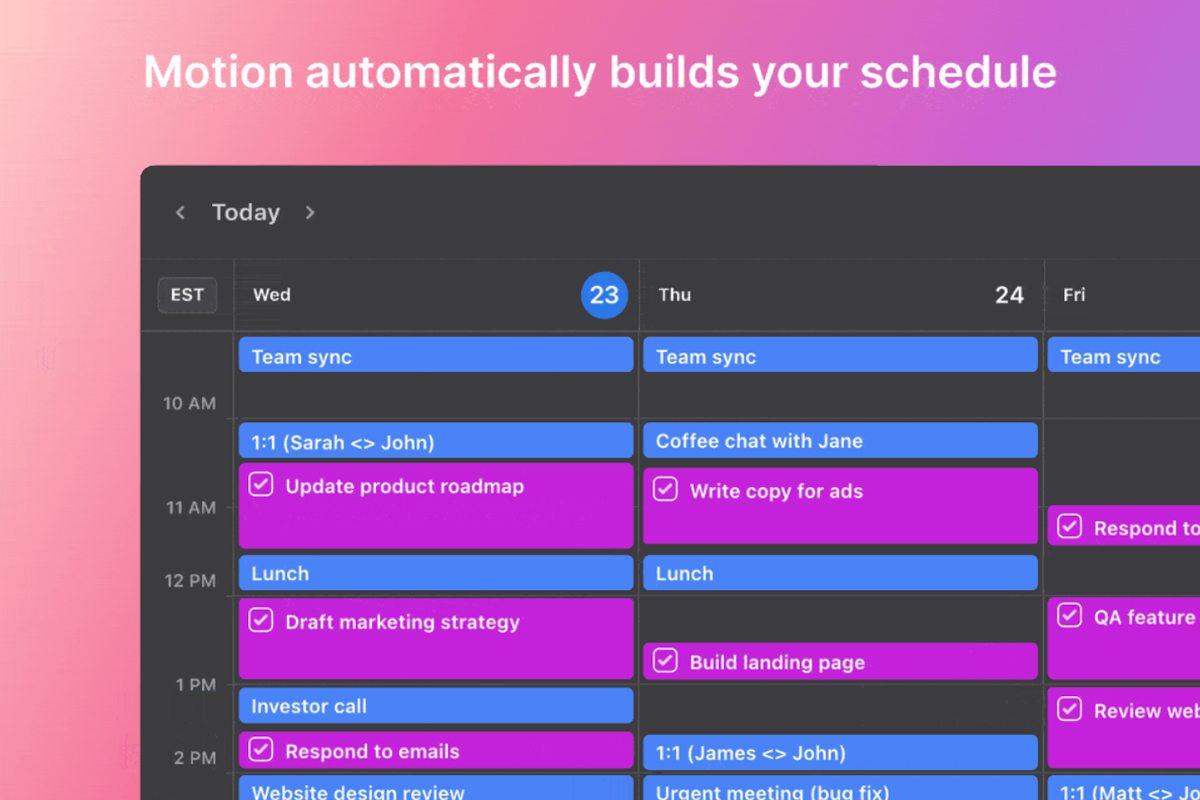1200x800 pixels.
Task: Expand the previous day with the left arrow
Action: [180, 212]
